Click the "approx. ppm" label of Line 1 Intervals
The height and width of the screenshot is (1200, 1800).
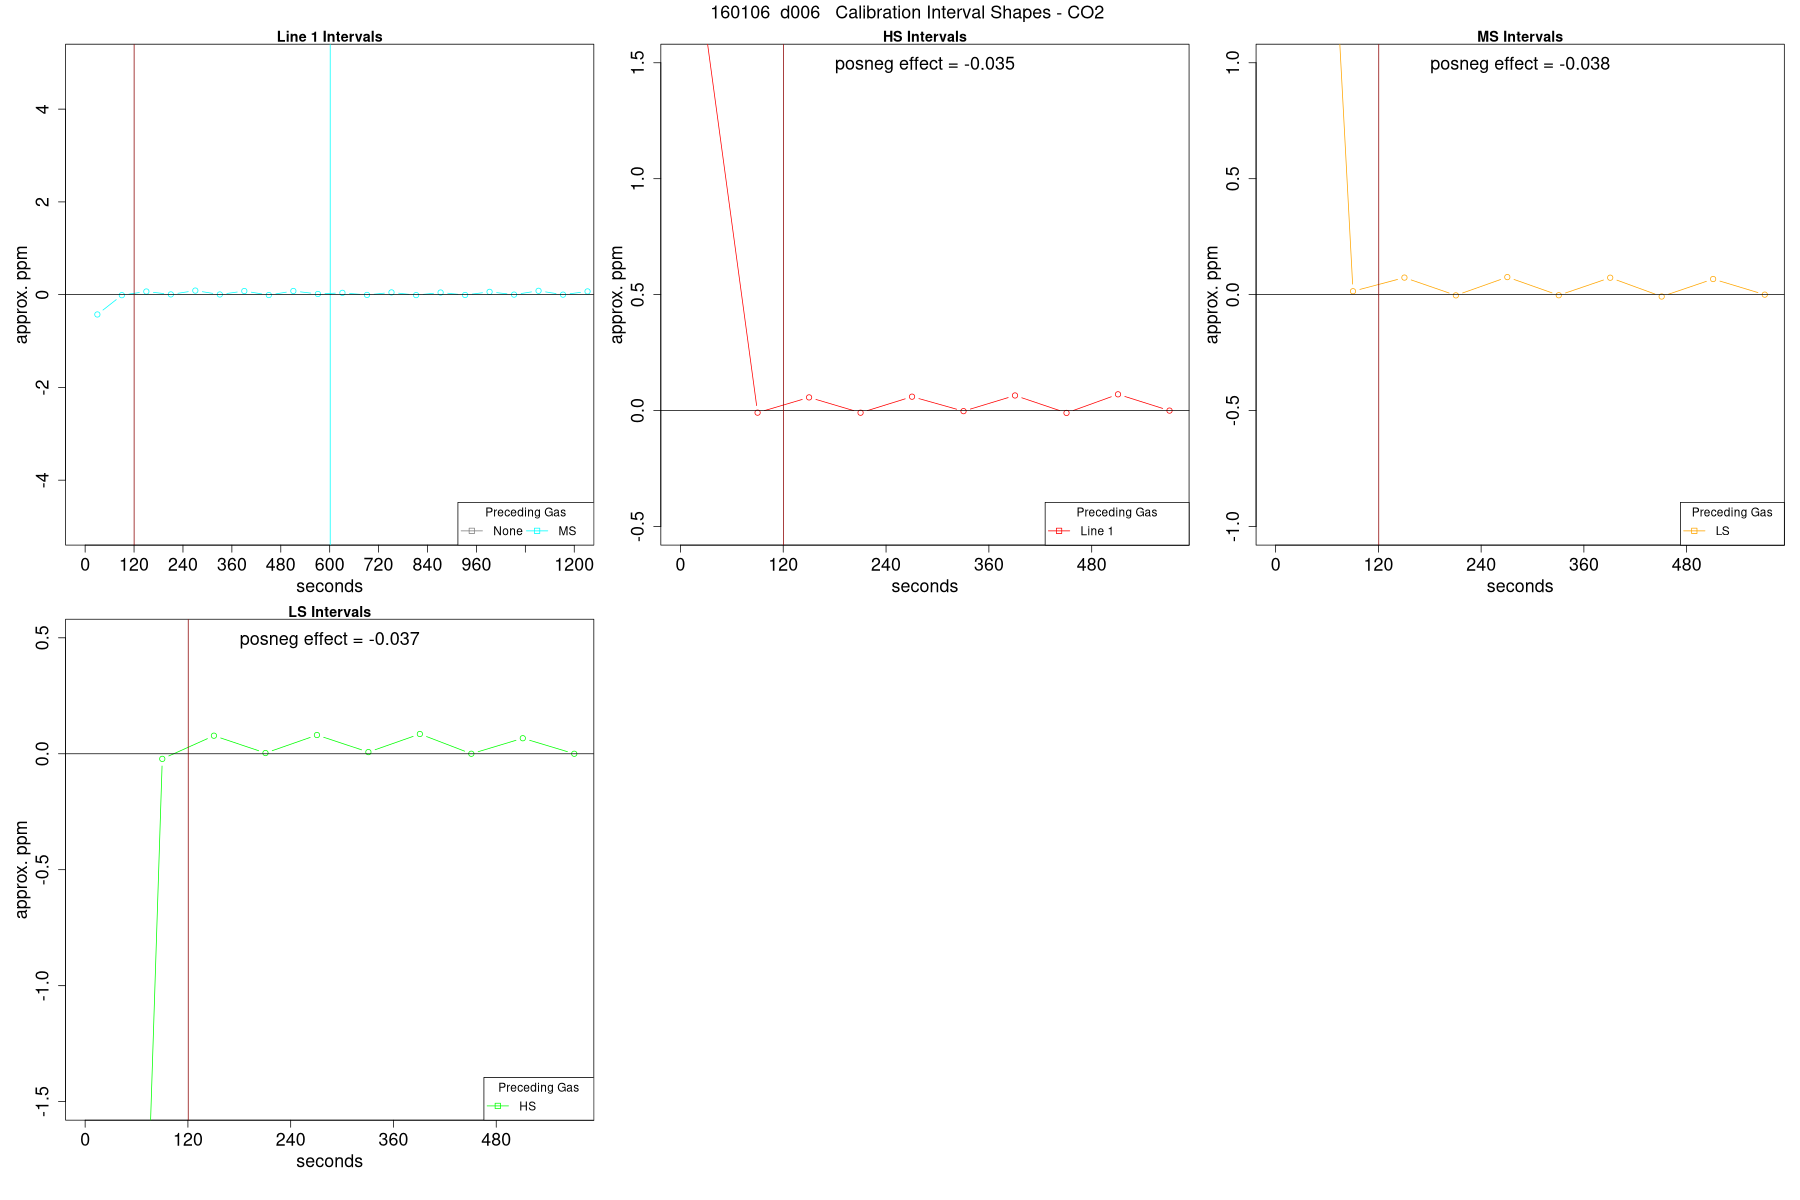(22, 295)
